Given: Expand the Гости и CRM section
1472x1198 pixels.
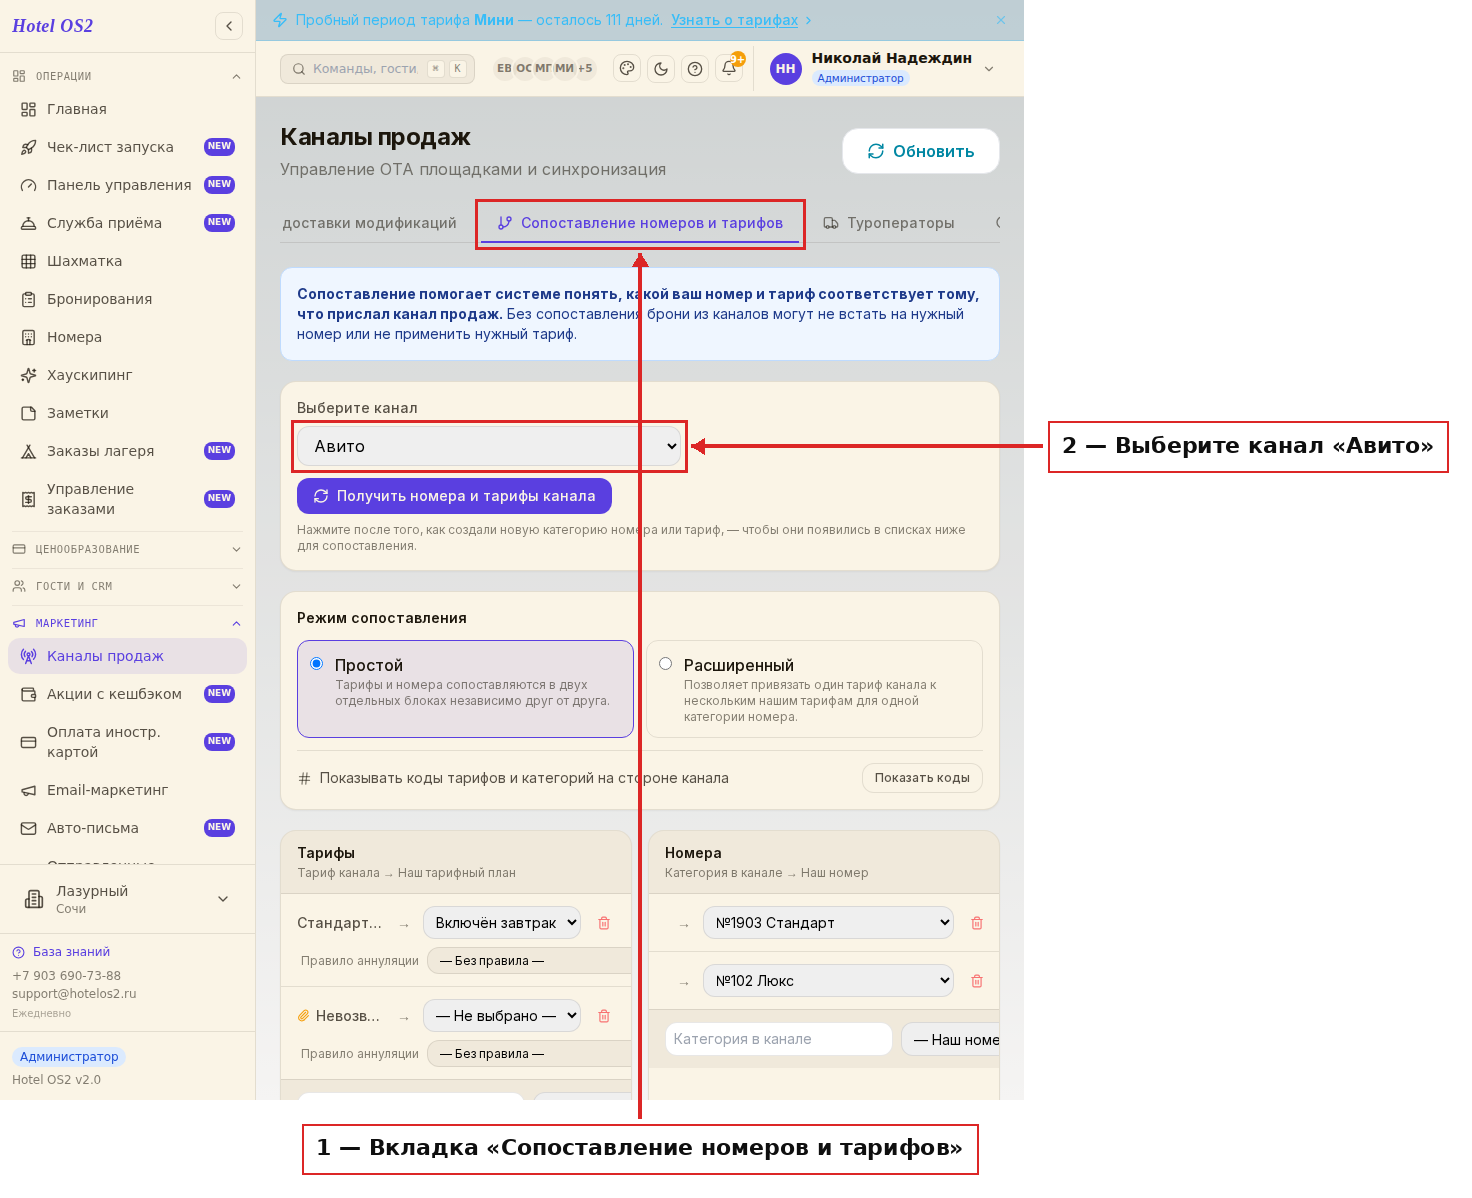Looking at the screenshot, I should coord(127,586).
